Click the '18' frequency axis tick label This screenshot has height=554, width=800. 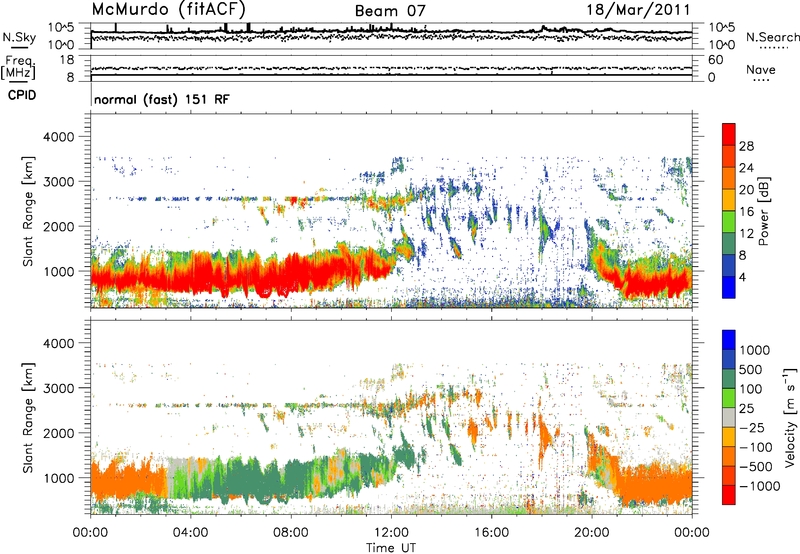[67, 60]
